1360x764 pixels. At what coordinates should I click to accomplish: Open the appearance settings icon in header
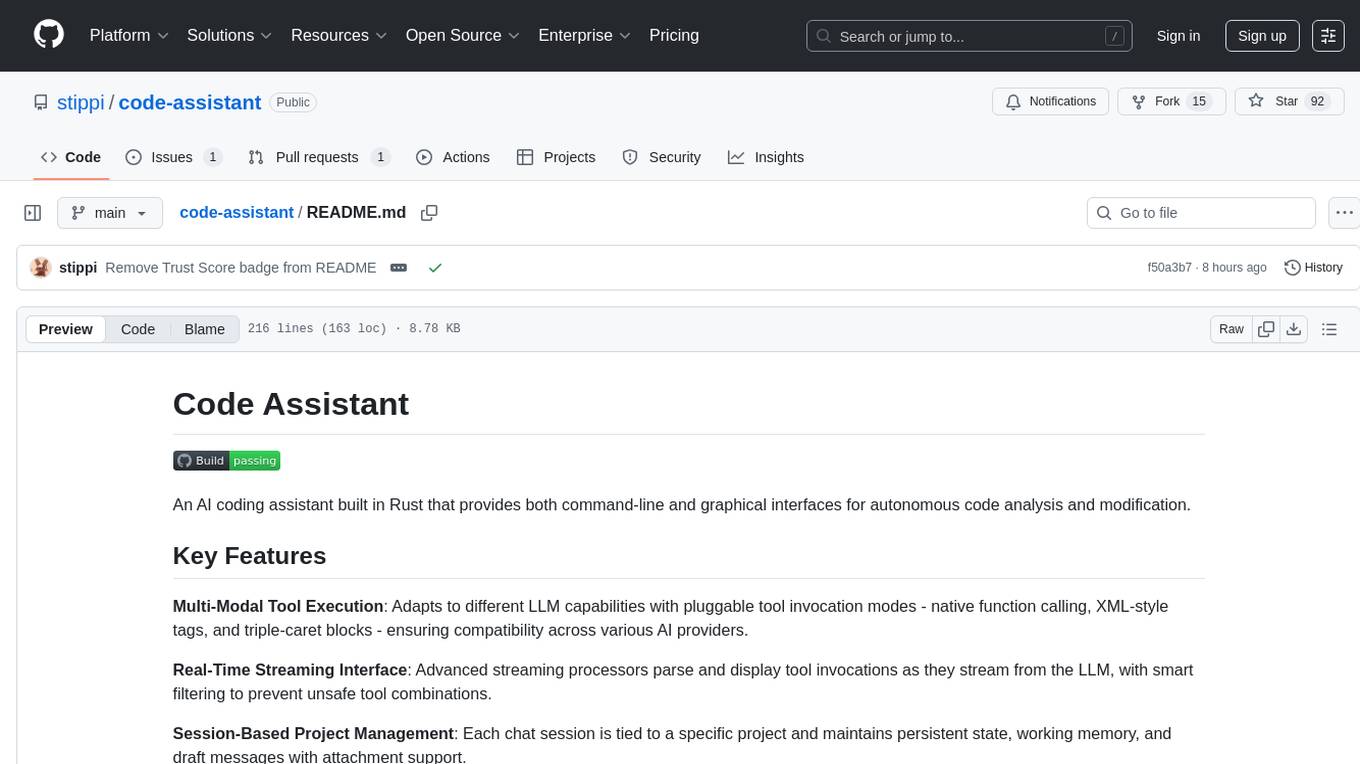click(1328, 36)
